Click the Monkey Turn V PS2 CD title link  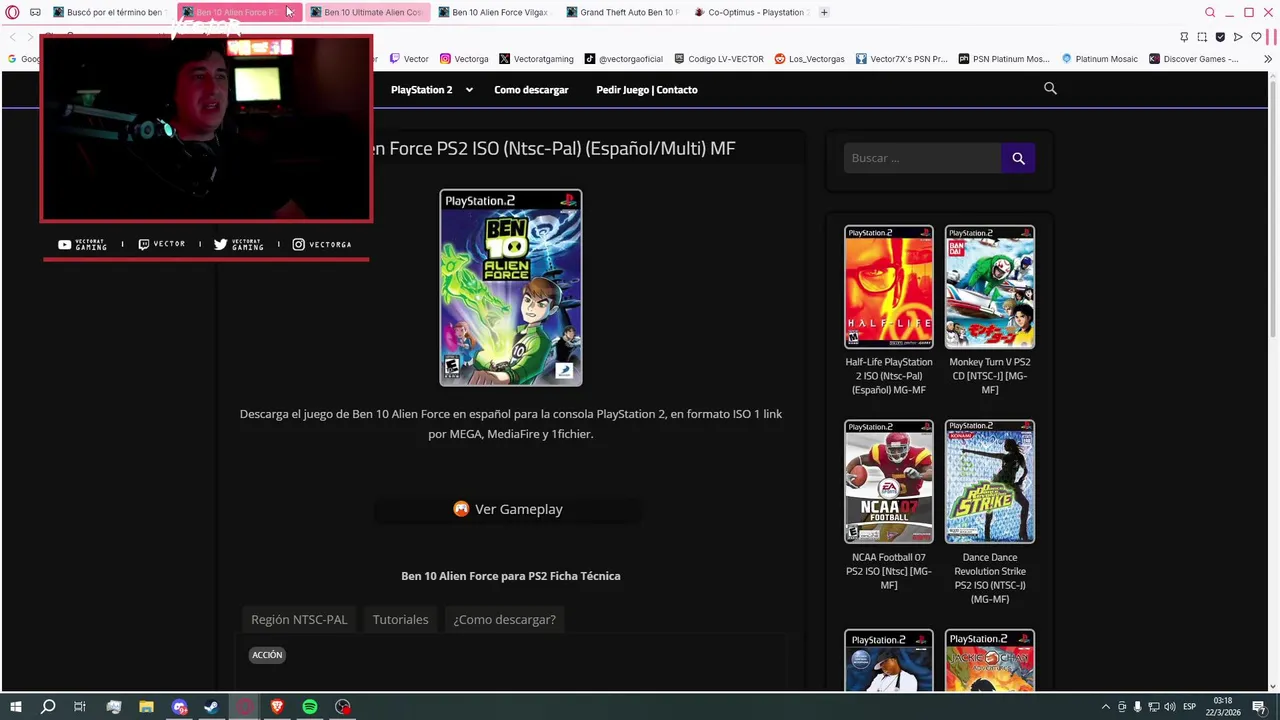[990, 376]
